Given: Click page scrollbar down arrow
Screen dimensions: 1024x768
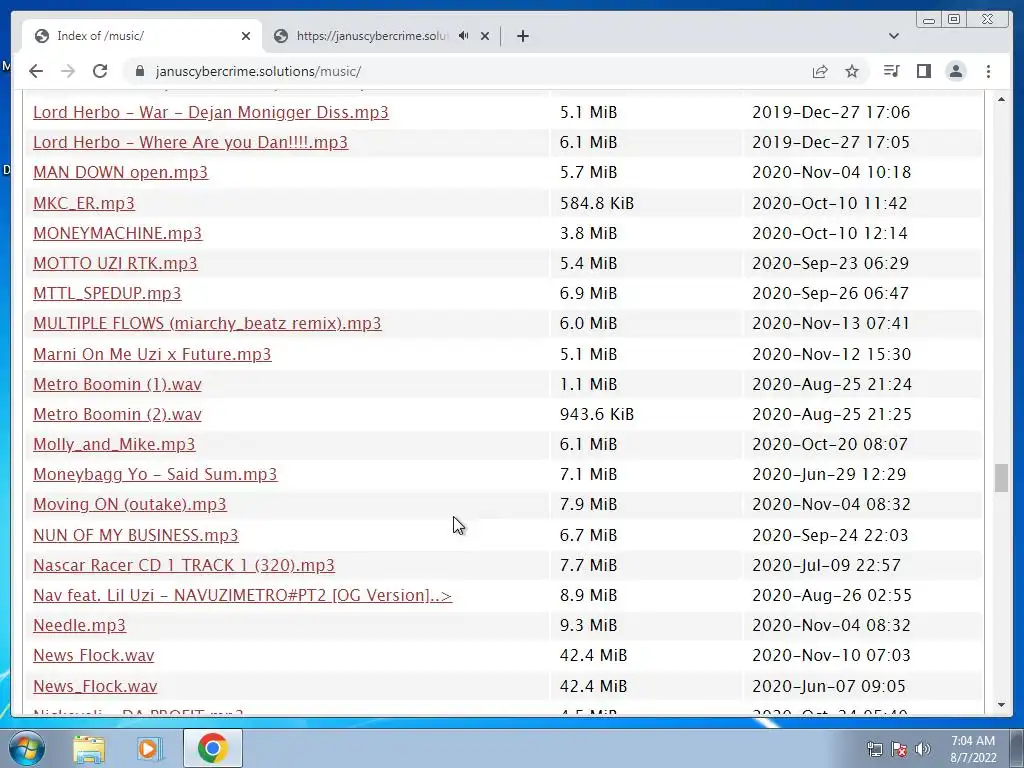Looking at the screenshot, I should pyautogui.click(x=1001, y=705).
